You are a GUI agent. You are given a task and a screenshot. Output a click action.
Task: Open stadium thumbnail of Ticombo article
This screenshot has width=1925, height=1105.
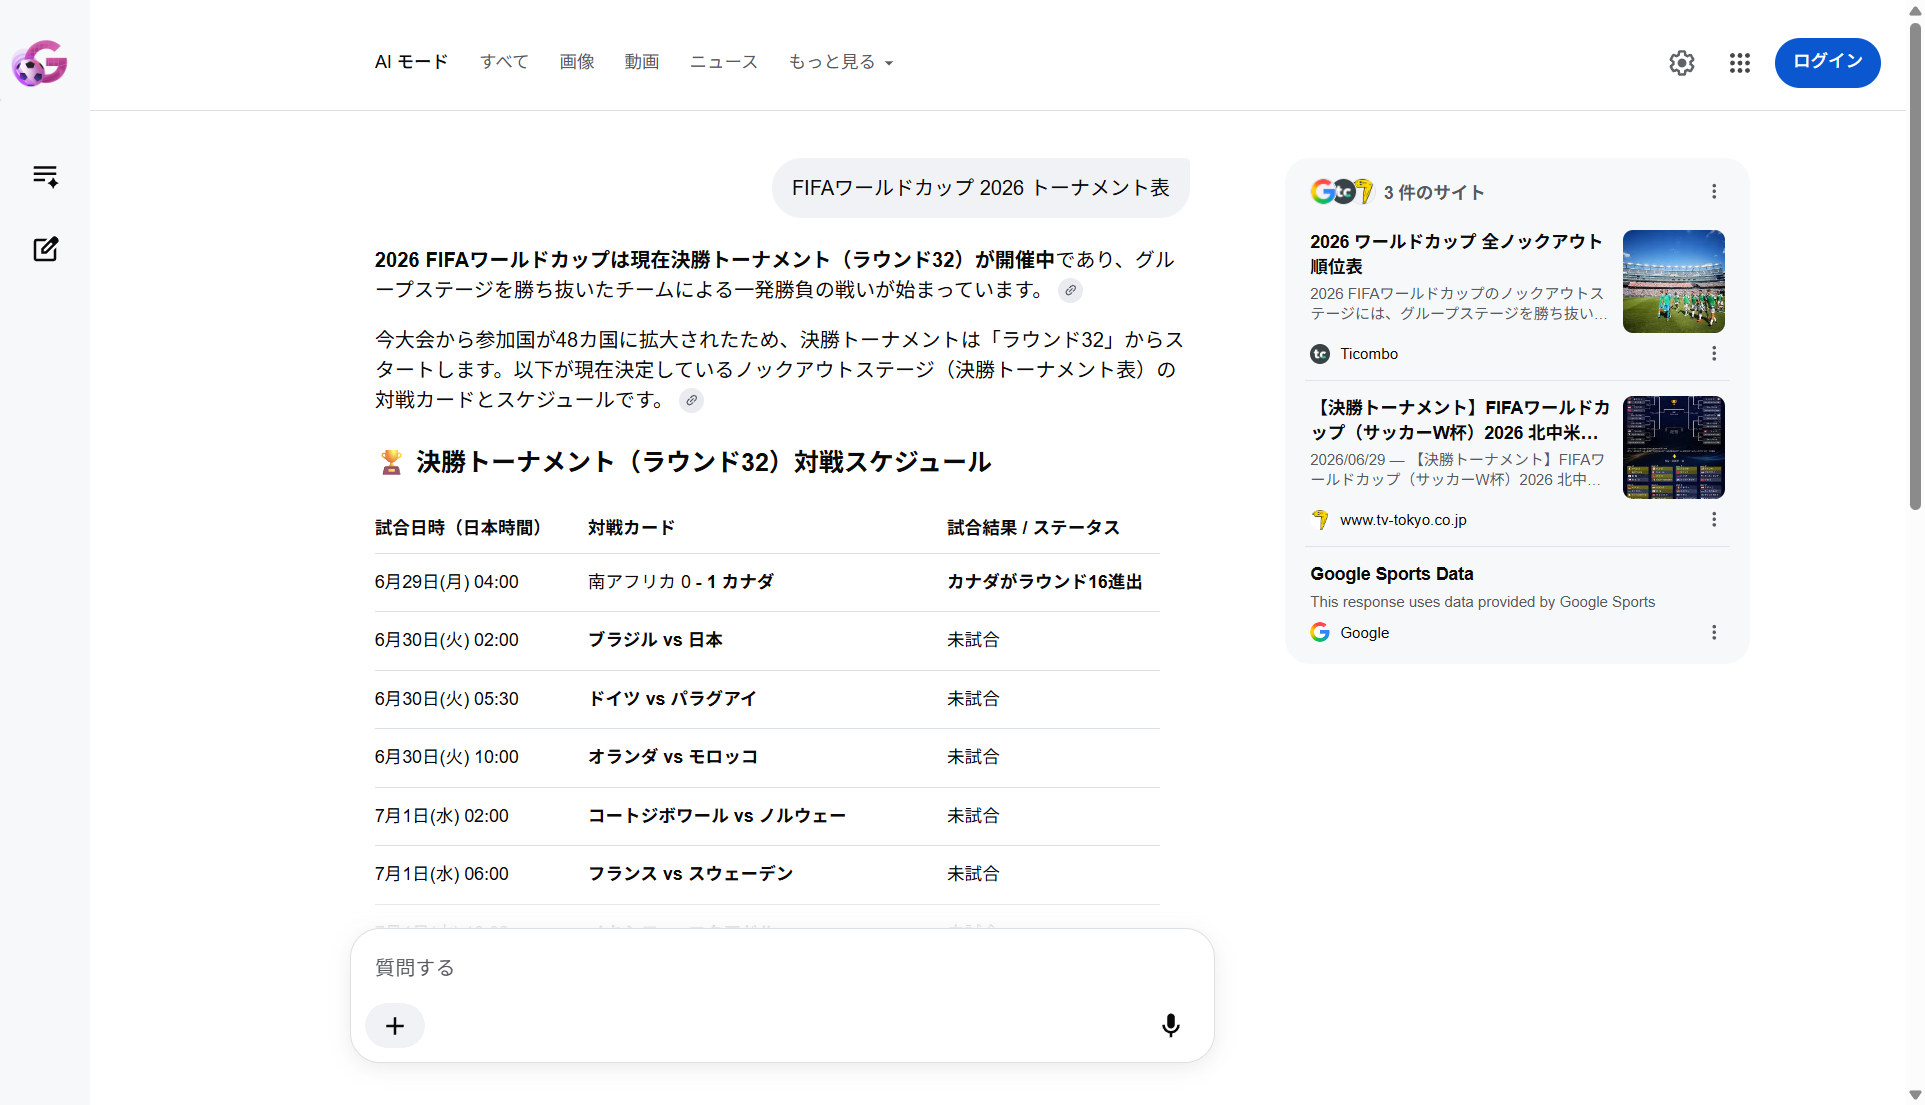pyautogui.click(x=1673, y=281)
